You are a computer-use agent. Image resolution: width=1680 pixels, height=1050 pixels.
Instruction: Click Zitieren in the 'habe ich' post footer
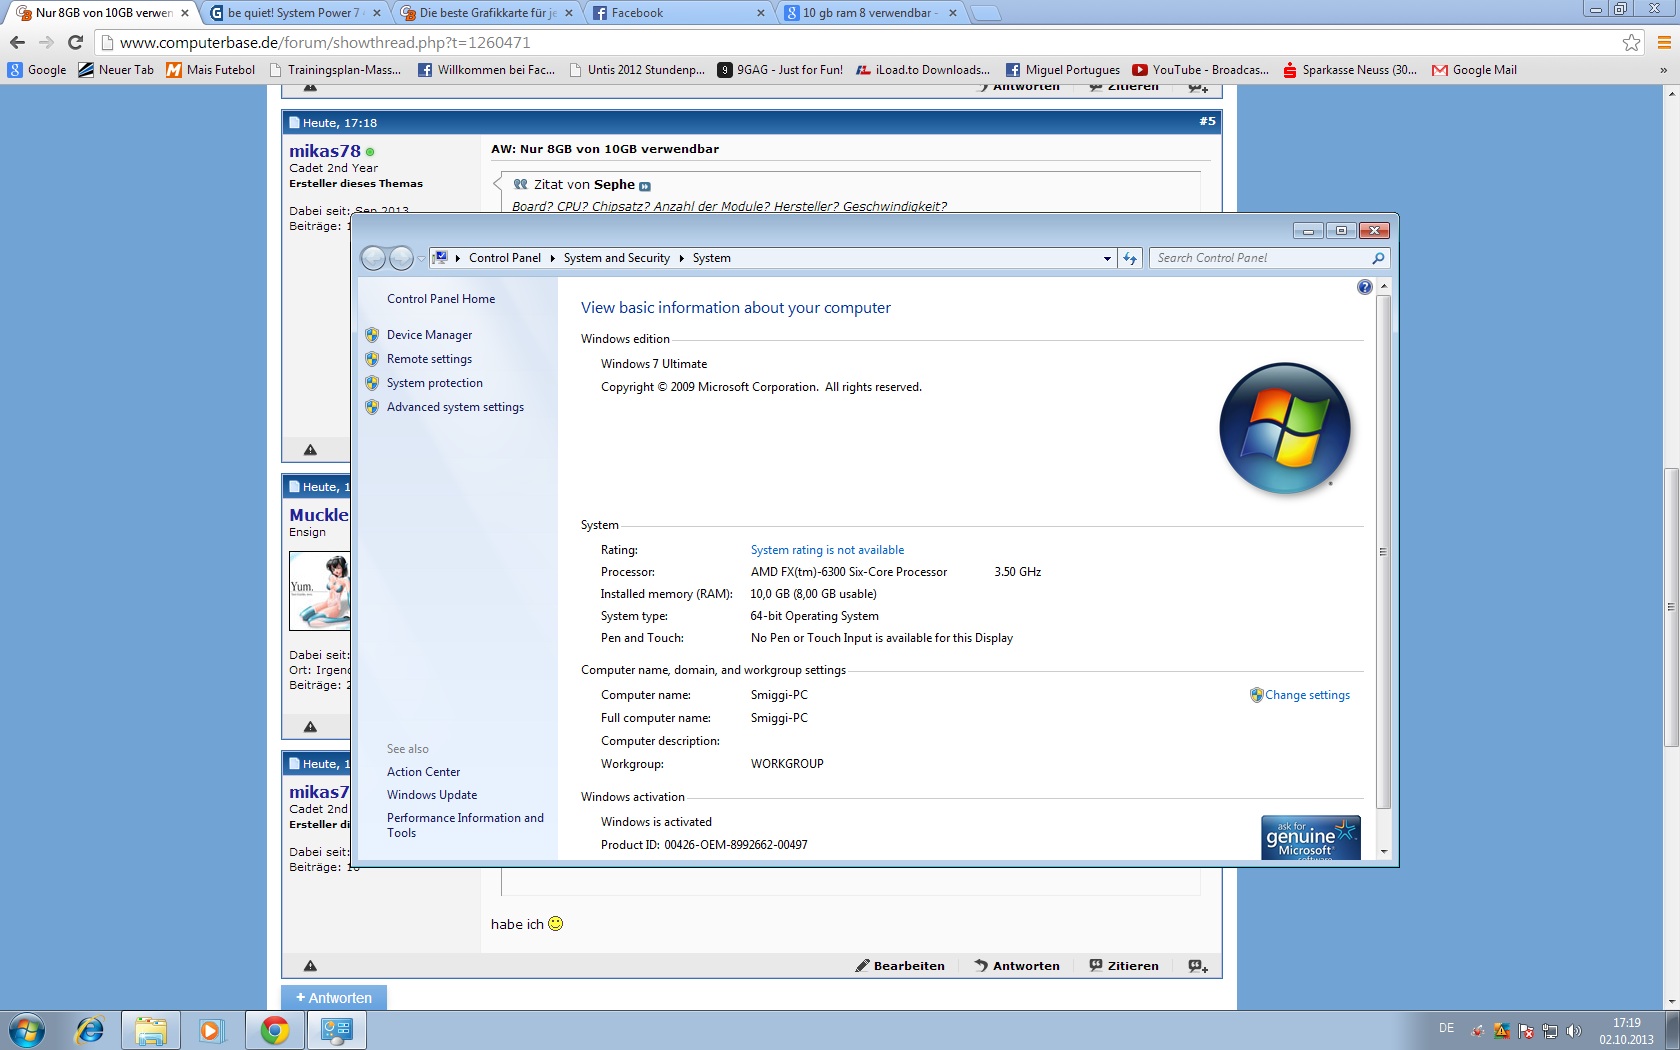click(1124, 966)
